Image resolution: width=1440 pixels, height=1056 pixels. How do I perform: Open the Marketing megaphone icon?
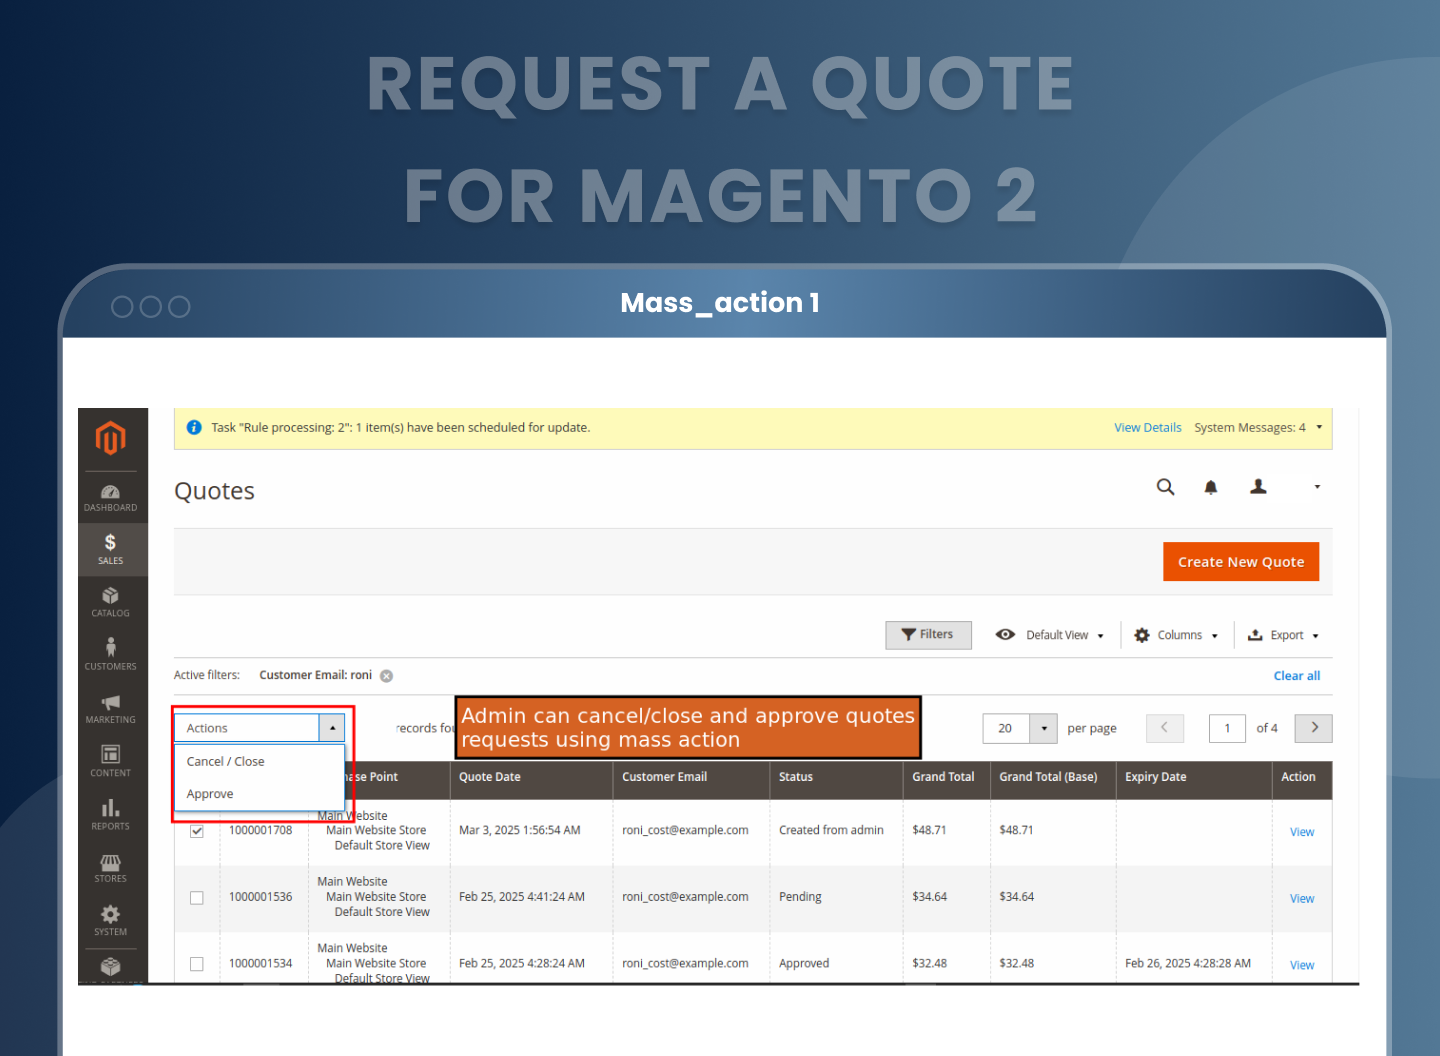click(110, 708)
